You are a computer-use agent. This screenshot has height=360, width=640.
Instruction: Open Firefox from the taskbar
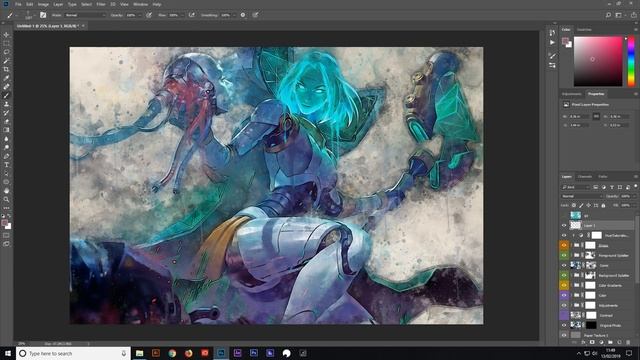[189, 353]
